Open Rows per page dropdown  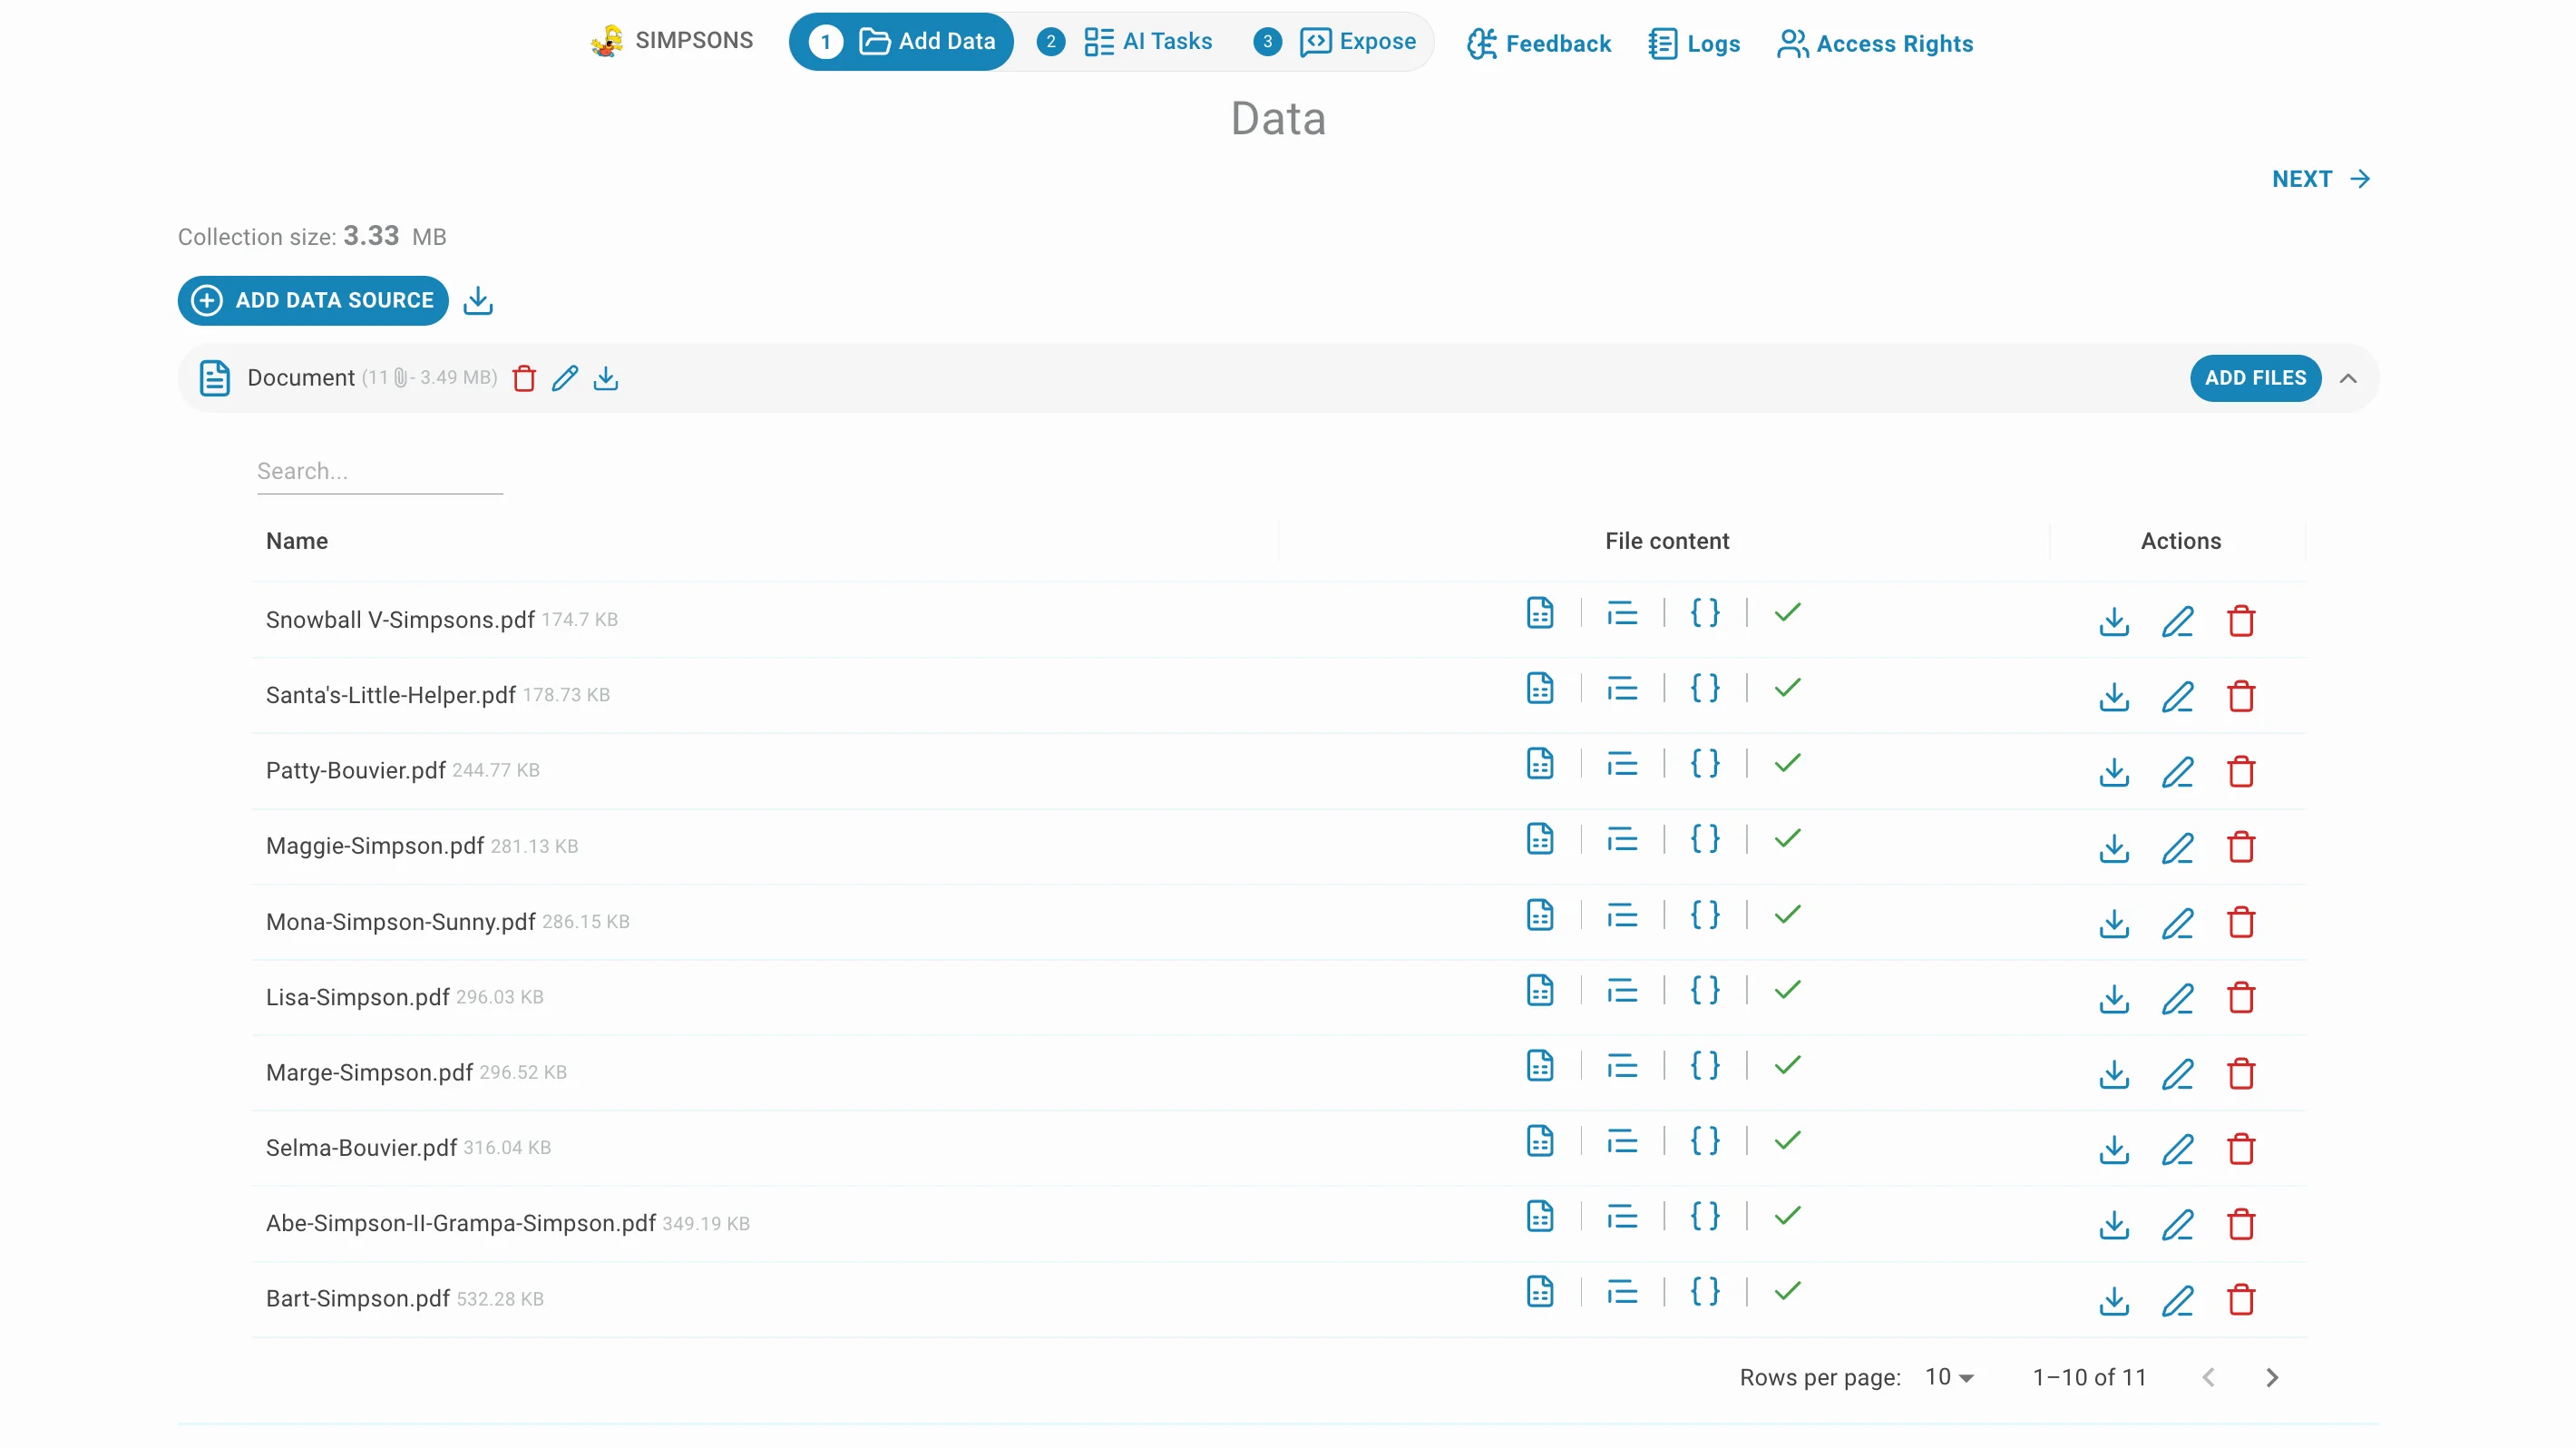point(1949,1377)
